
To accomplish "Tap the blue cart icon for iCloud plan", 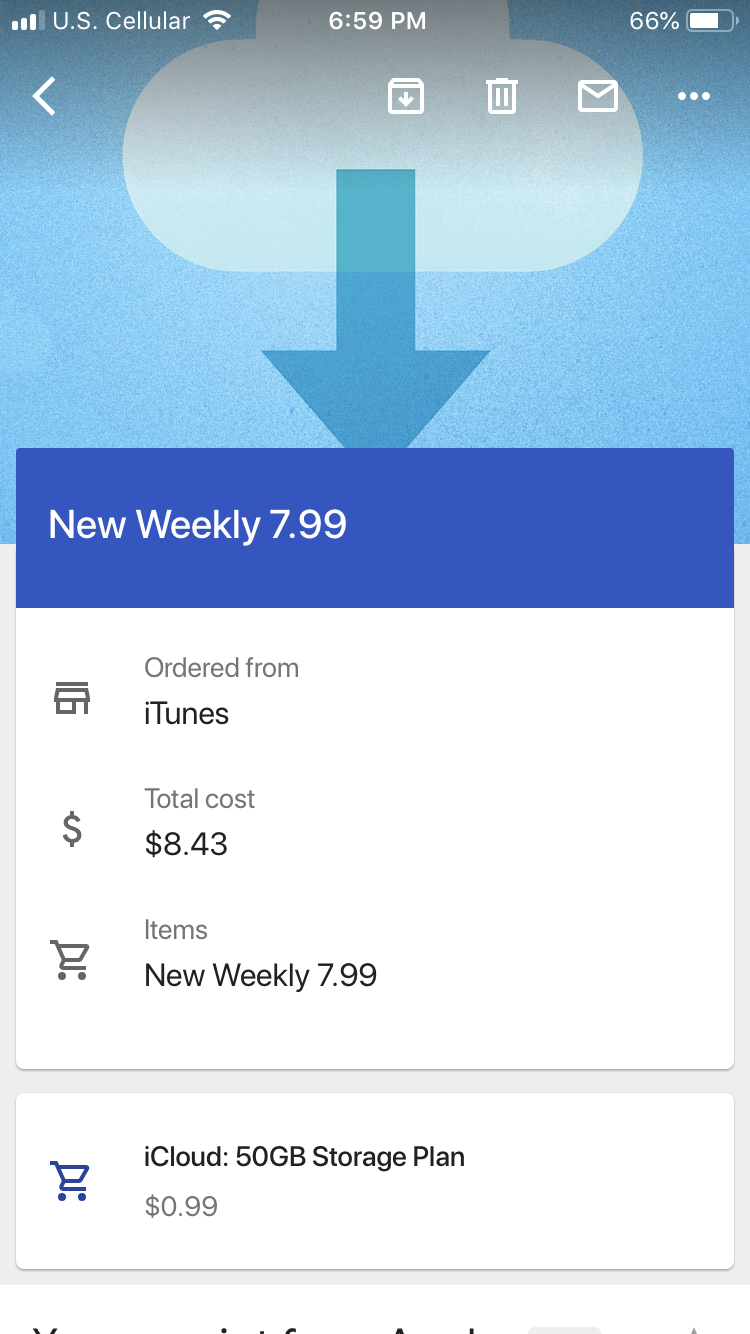I will [x=72, y=1181].
